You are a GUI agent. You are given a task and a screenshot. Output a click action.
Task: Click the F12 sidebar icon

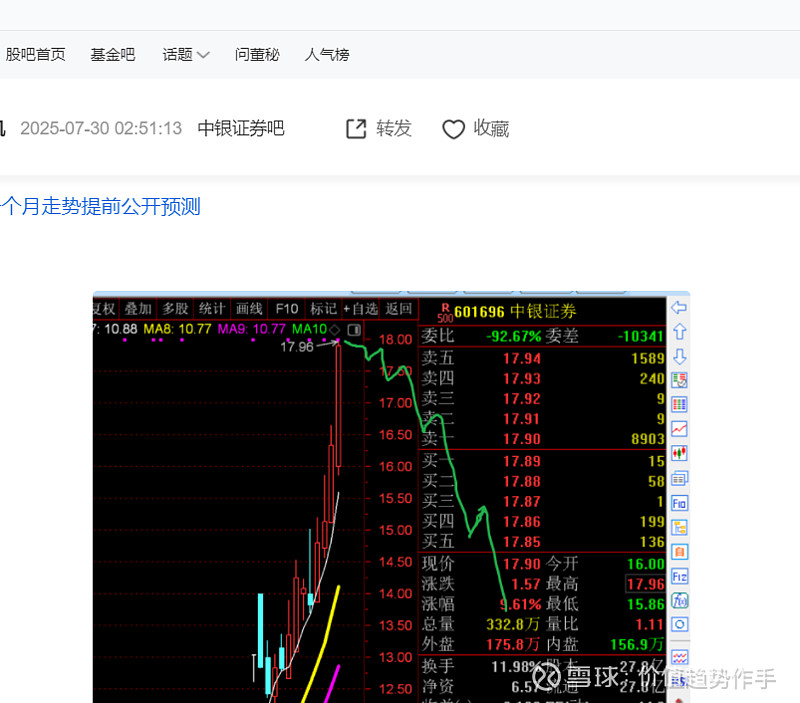[679, 576]
